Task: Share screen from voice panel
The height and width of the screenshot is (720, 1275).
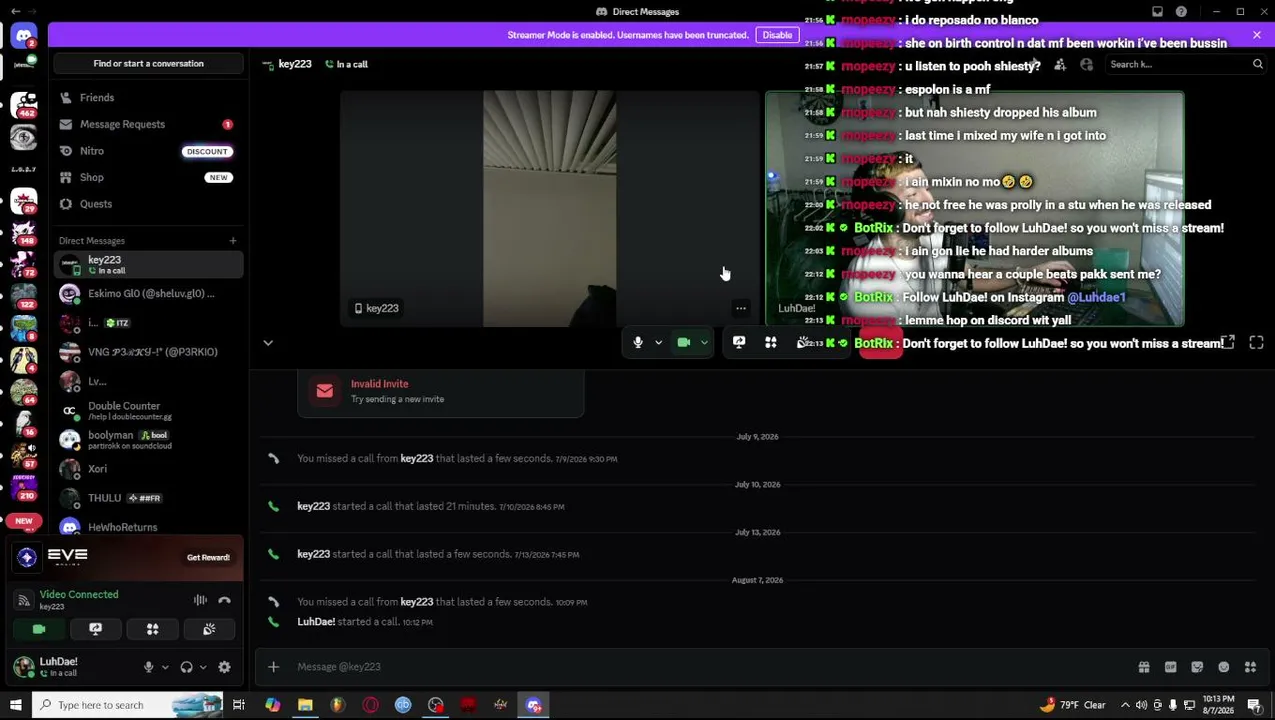Action: [96, 629]
